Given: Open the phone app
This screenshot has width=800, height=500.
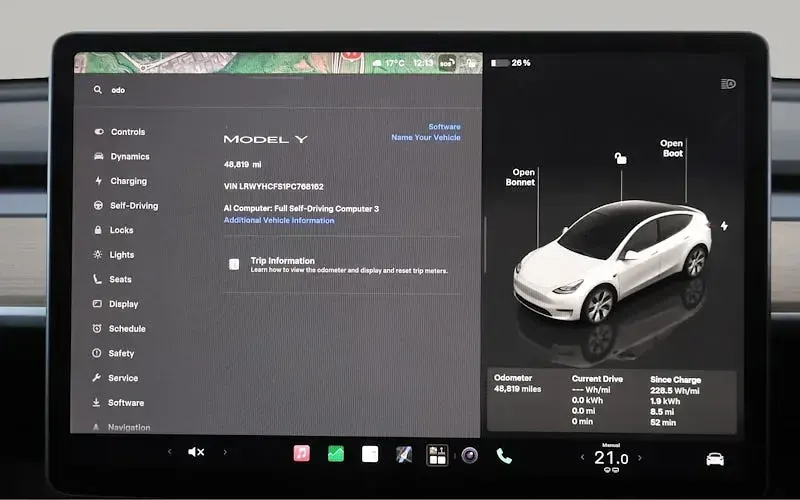Looking at the screenshot, I should pyautogui.click(x=504, y=456).
